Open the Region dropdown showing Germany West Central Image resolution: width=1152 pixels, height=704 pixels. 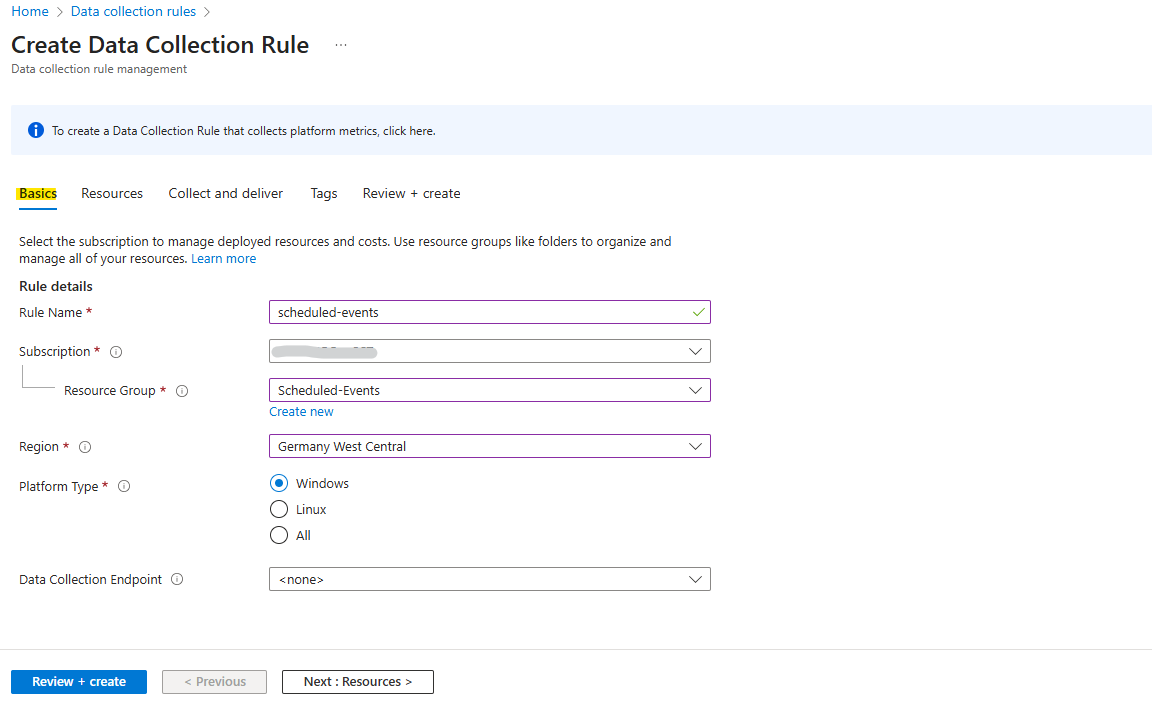[x=489, y=446]
